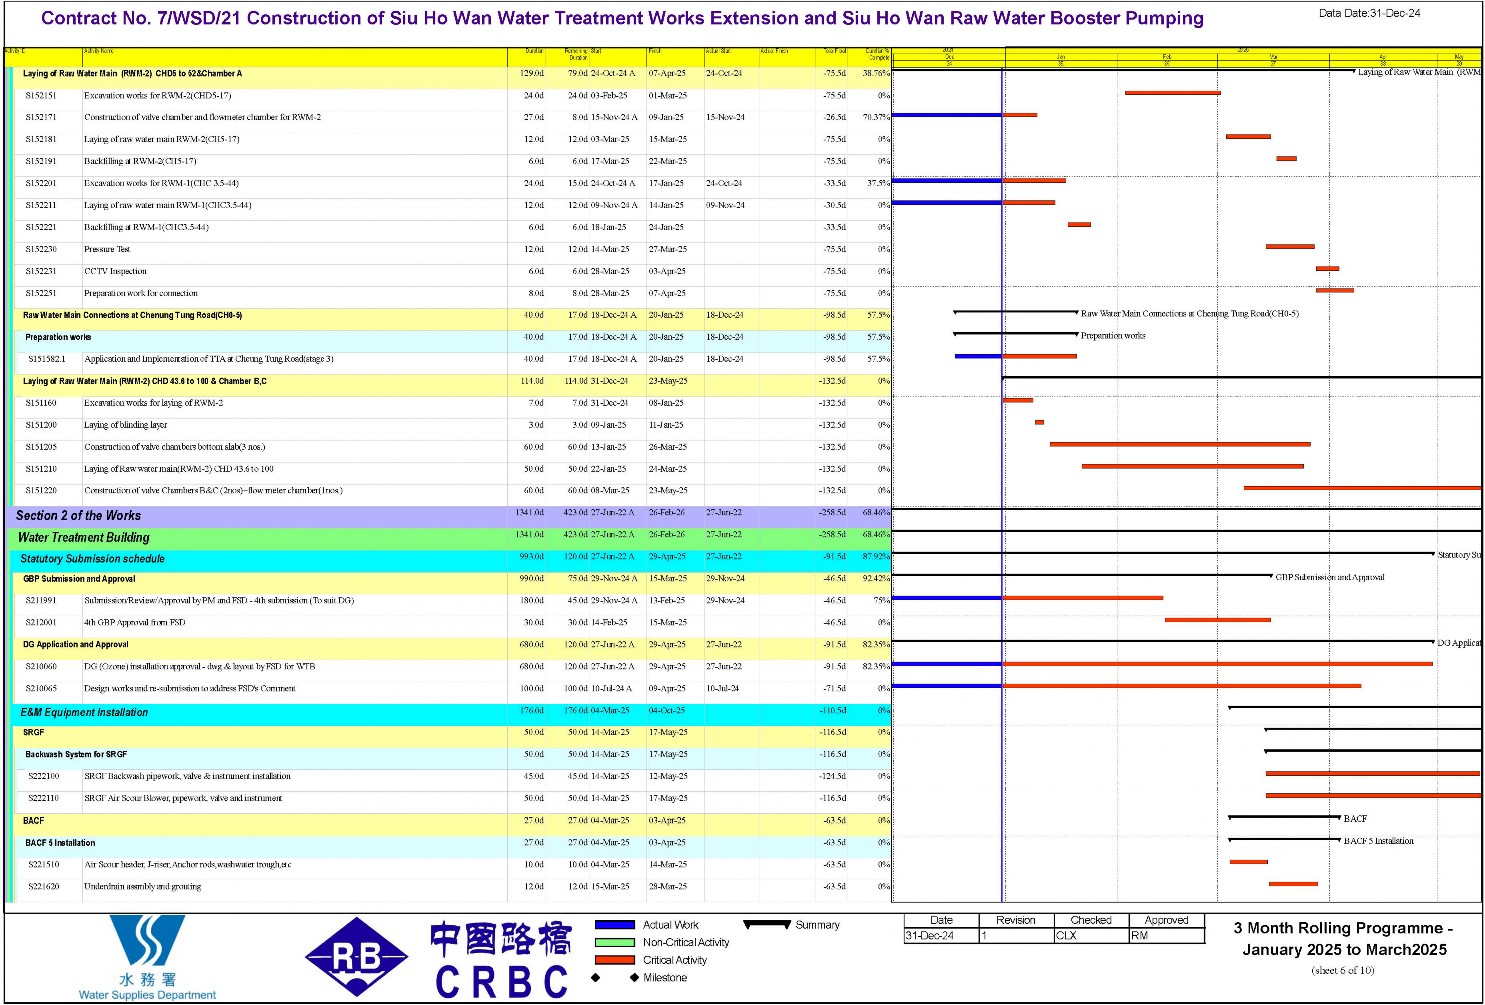
Task: Click the Data Date 31-Dec-24 text
Action: (1370, 13)
